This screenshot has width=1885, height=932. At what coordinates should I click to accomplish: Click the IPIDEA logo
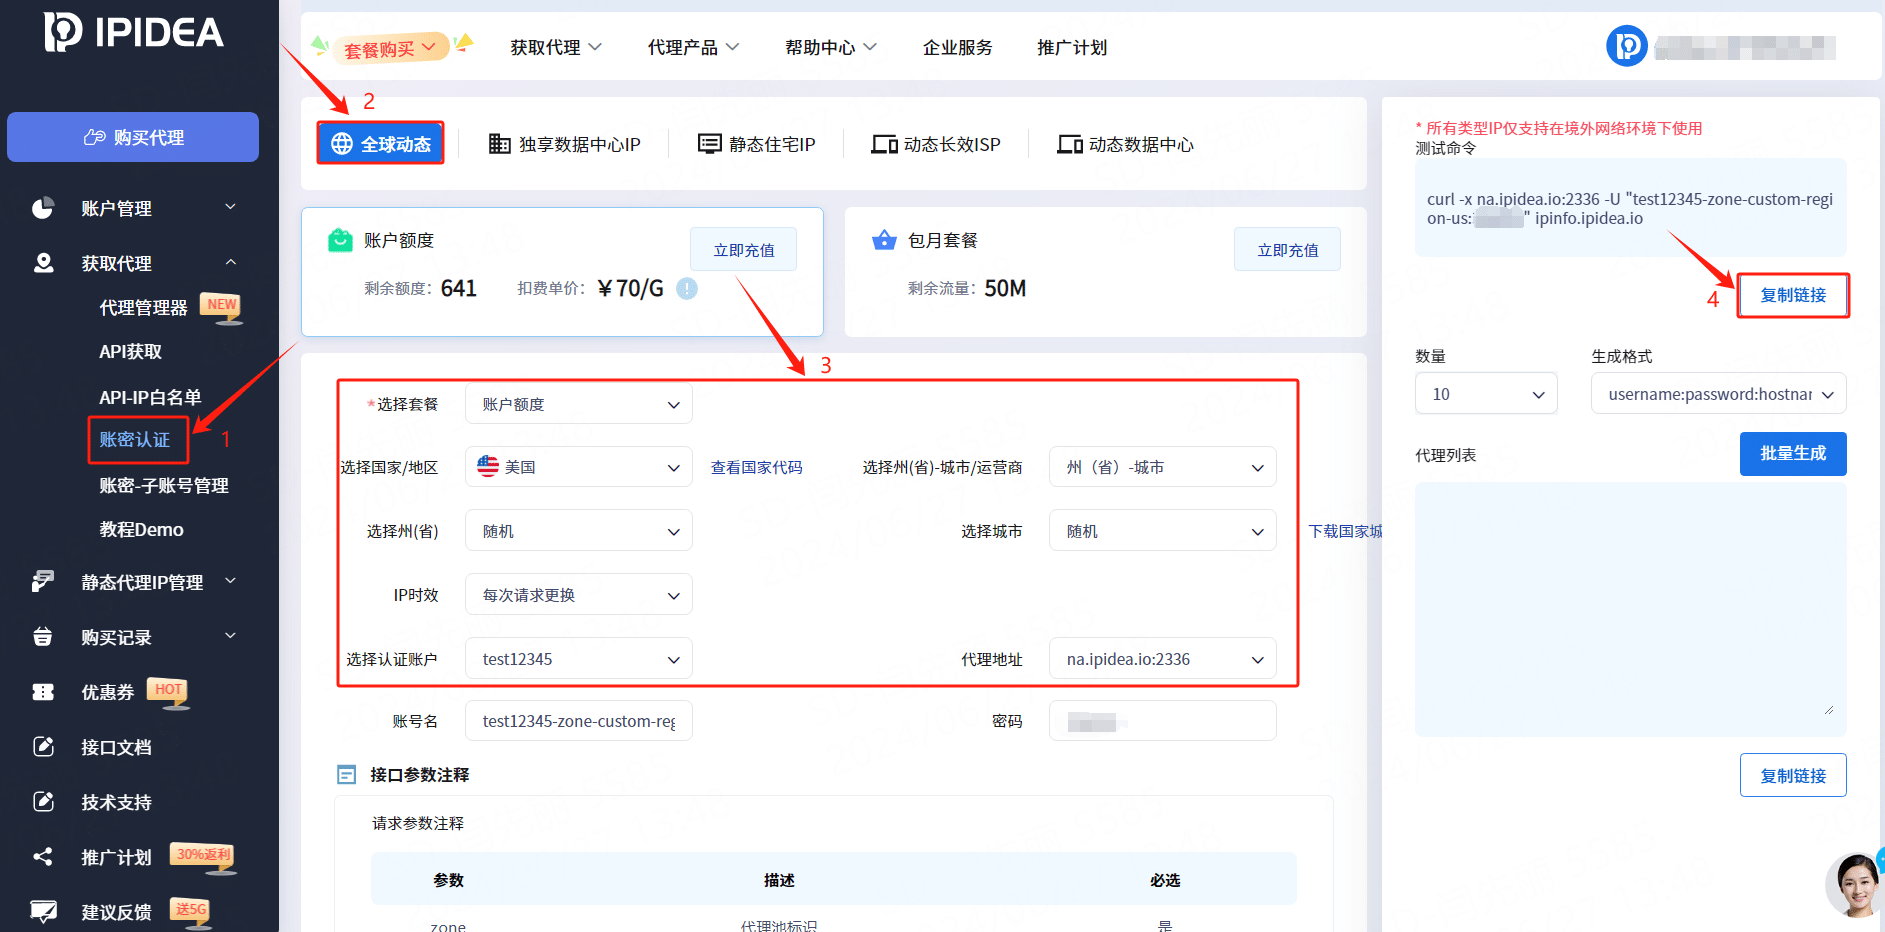coord(134,33)
